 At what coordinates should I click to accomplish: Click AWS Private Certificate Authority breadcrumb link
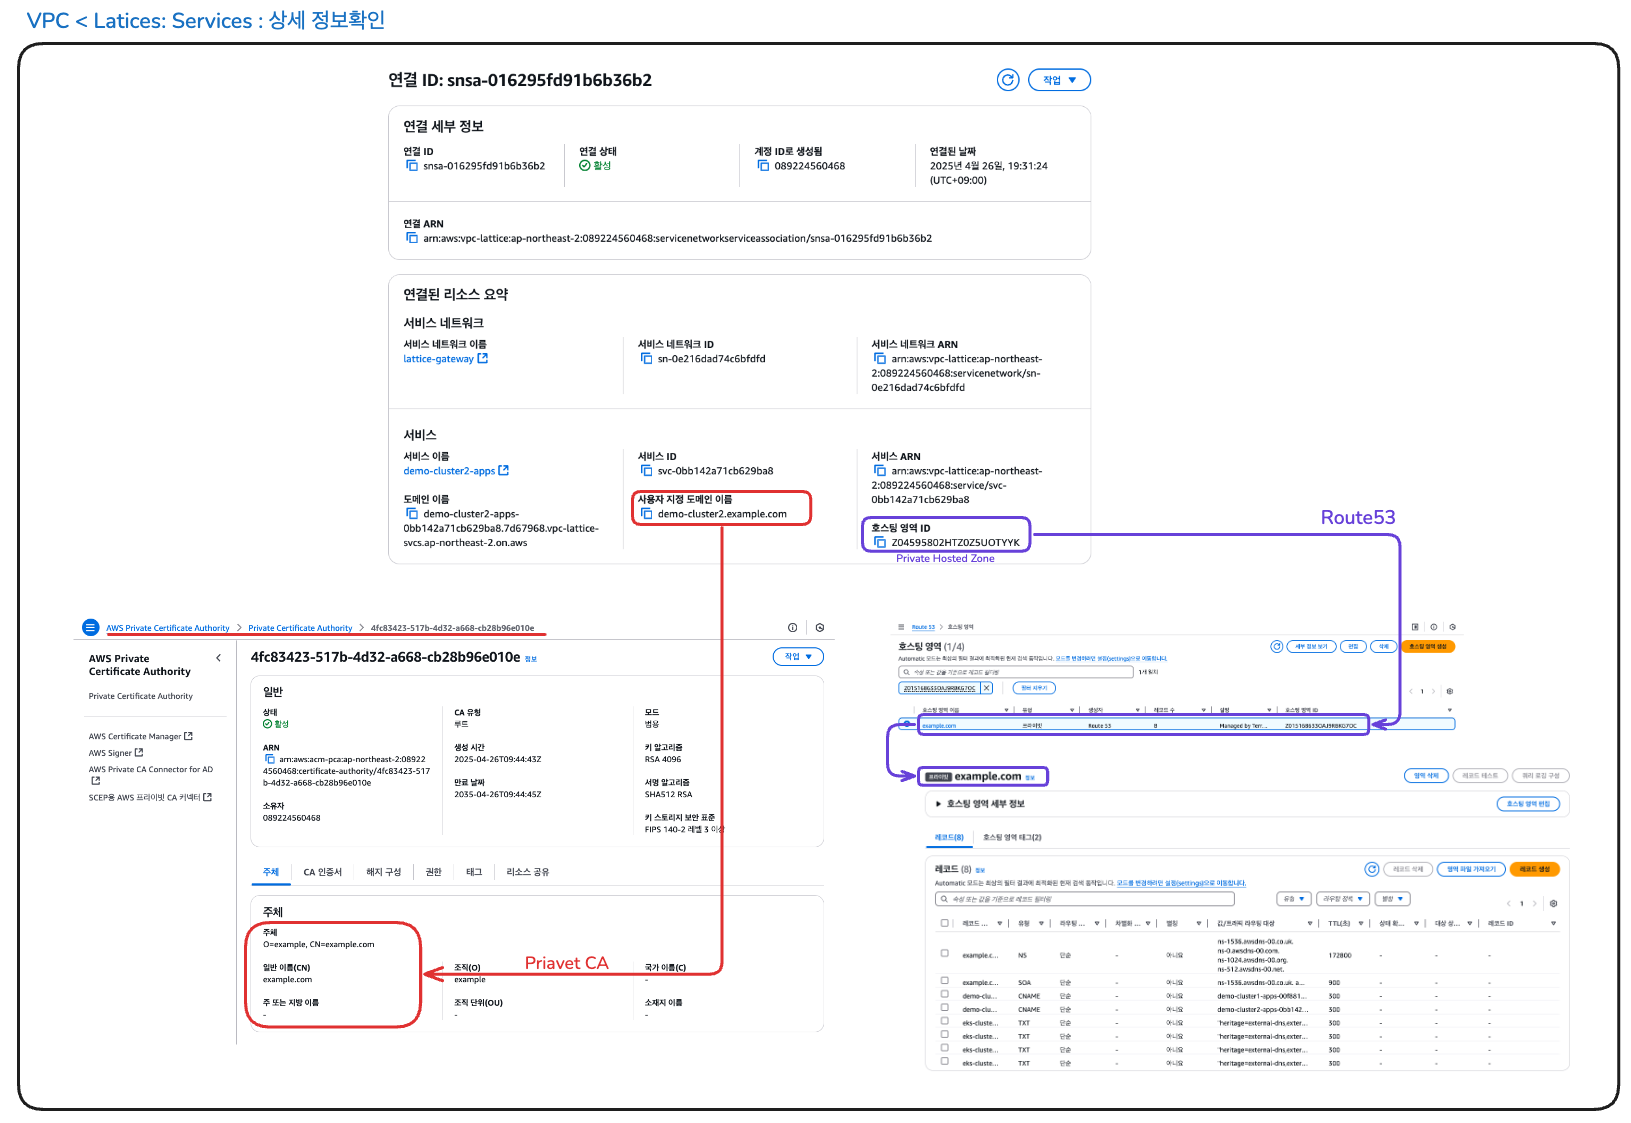168,628
